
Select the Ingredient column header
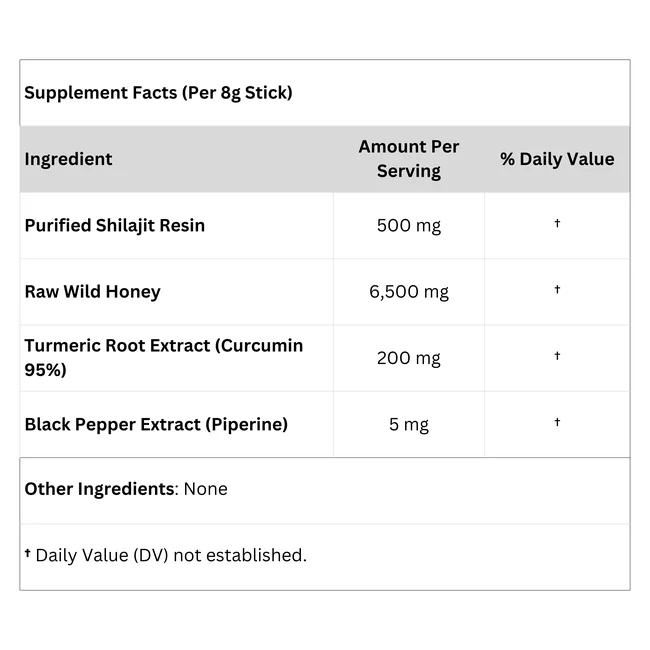[x=68, y=159]
